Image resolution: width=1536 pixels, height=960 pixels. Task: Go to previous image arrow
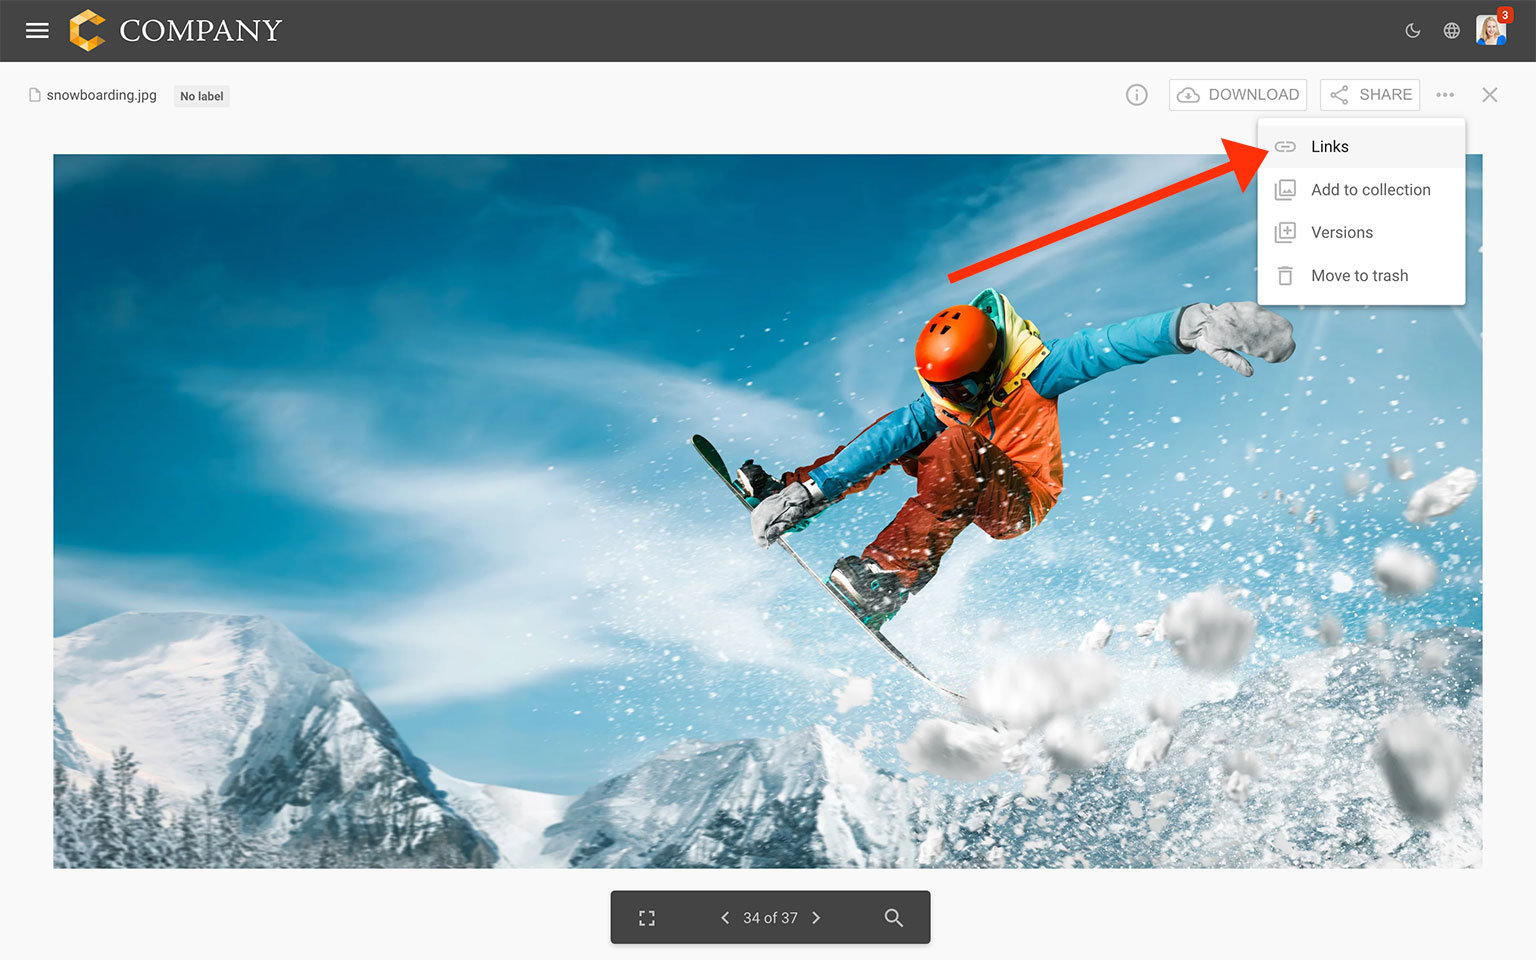click(x=725, y=918)
